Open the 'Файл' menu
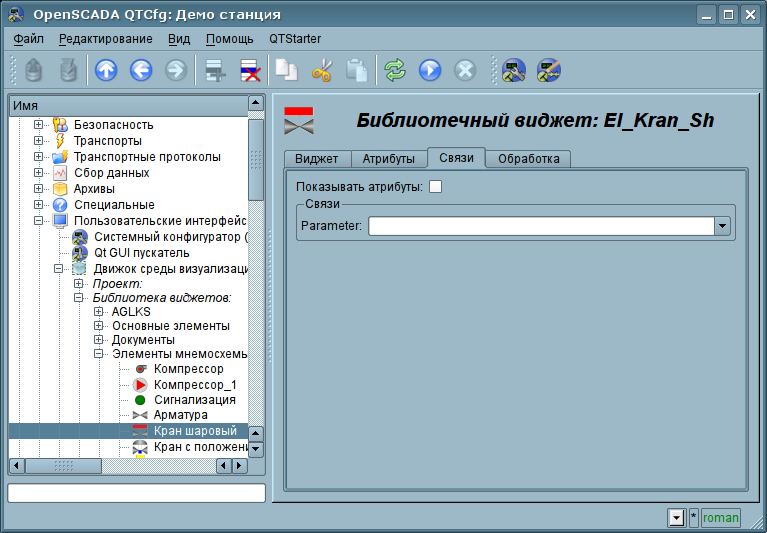 (x=29, y=39)
